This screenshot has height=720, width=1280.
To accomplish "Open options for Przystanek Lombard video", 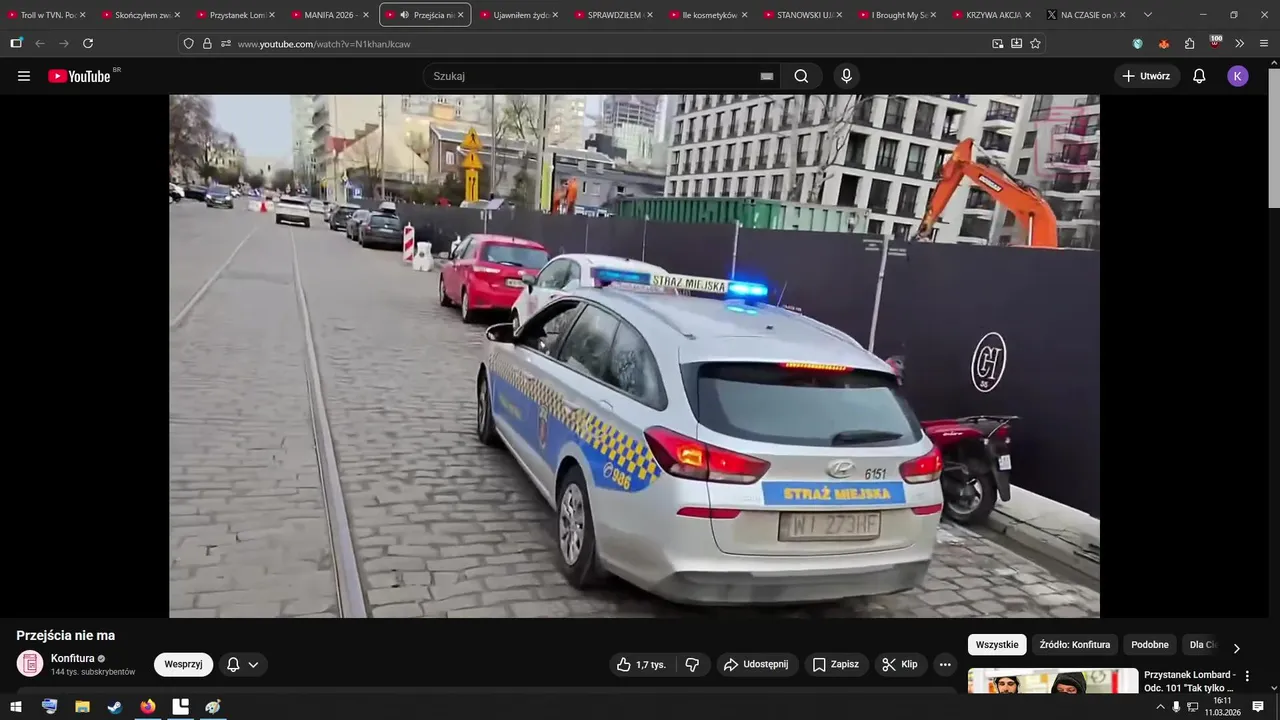I will (x=1247, y=677).
